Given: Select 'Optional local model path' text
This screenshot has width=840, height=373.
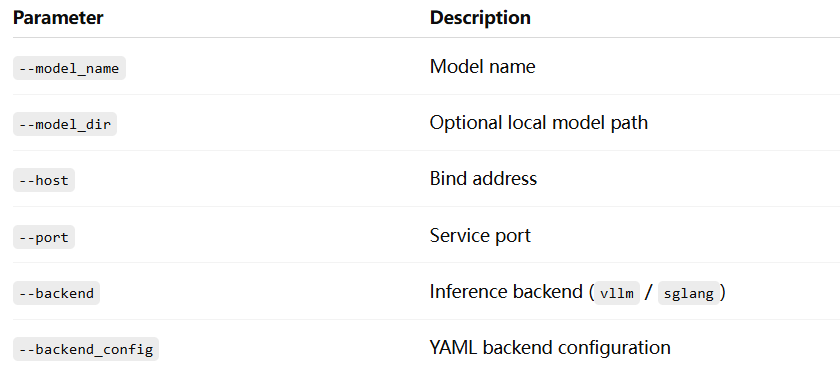Looking at the screenshot, I should point(538,123).
